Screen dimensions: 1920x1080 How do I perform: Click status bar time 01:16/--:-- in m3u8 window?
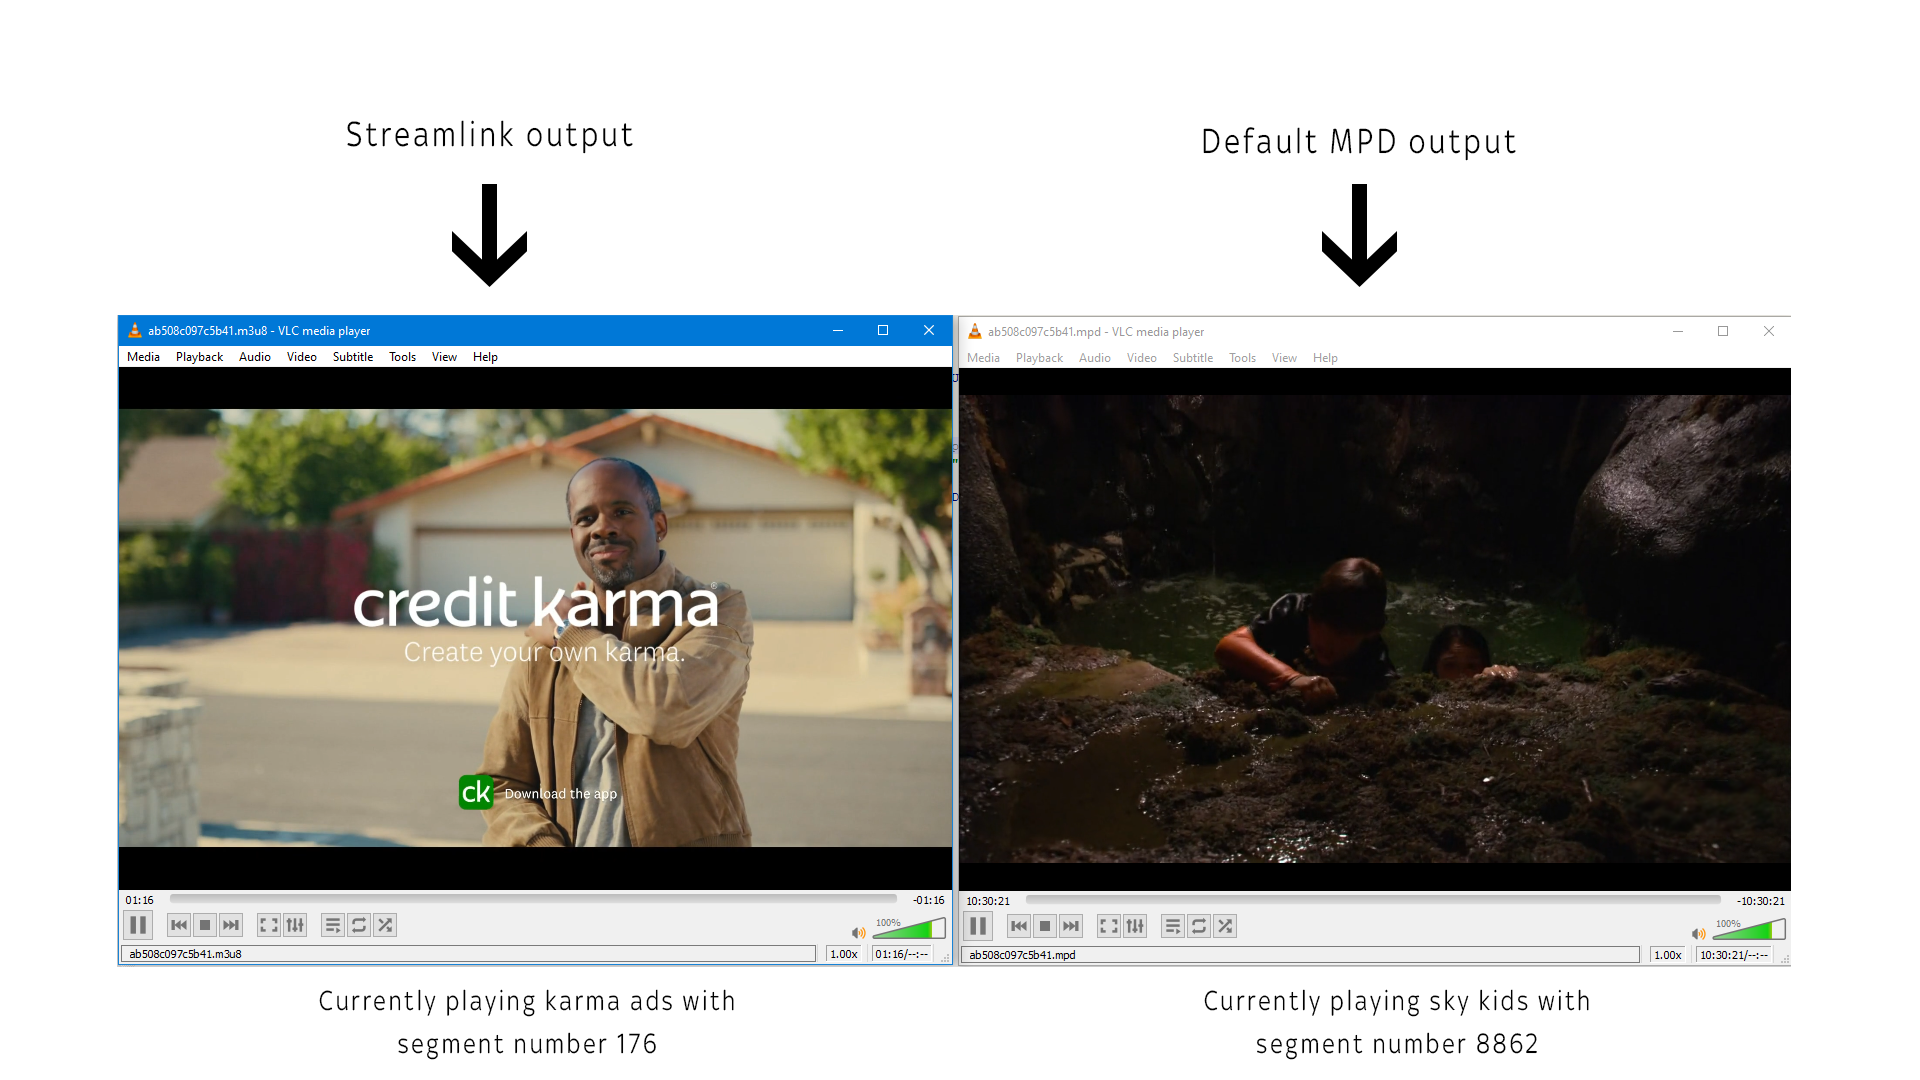coord(902,954)
